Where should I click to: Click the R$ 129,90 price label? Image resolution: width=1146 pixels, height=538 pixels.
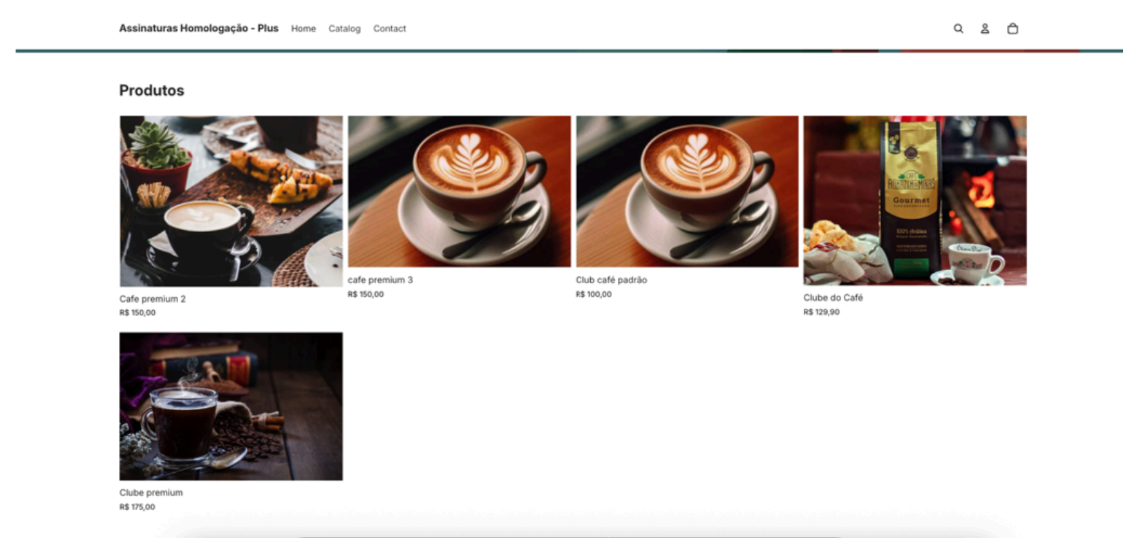pyautogui.click(x=821, y=312)
